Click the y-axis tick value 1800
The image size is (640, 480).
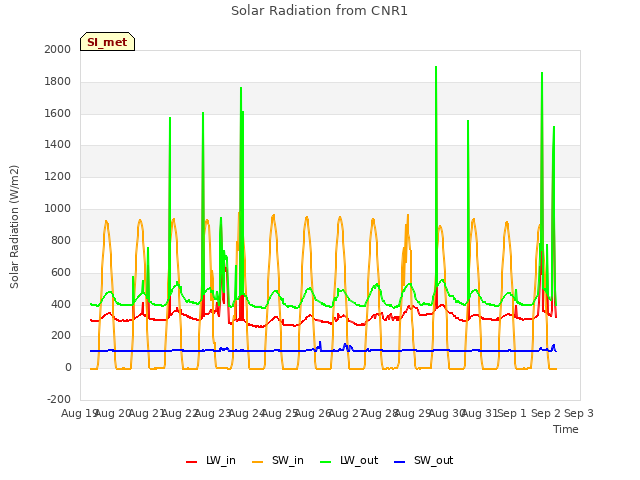tap(58, 82)
